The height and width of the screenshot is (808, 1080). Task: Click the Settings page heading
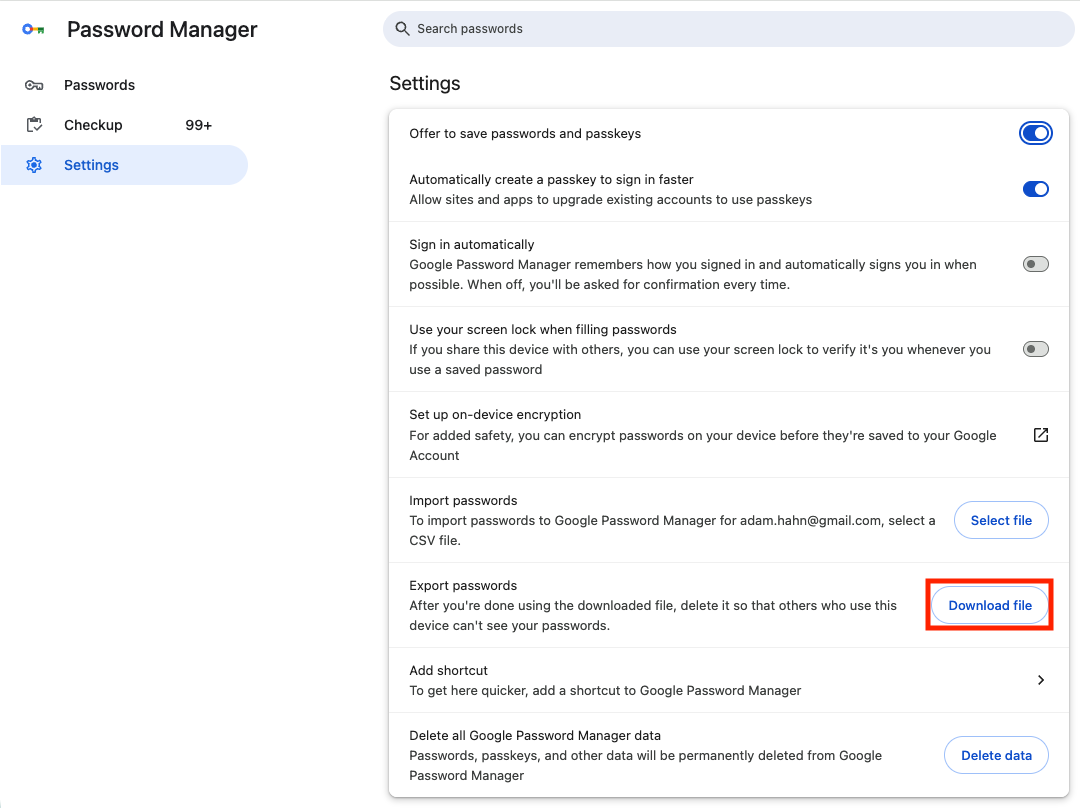(x=425, y=83)
